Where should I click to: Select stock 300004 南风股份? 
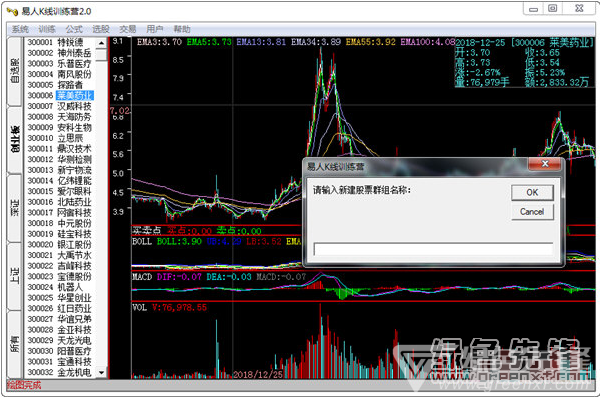click(x=59, y=74)
